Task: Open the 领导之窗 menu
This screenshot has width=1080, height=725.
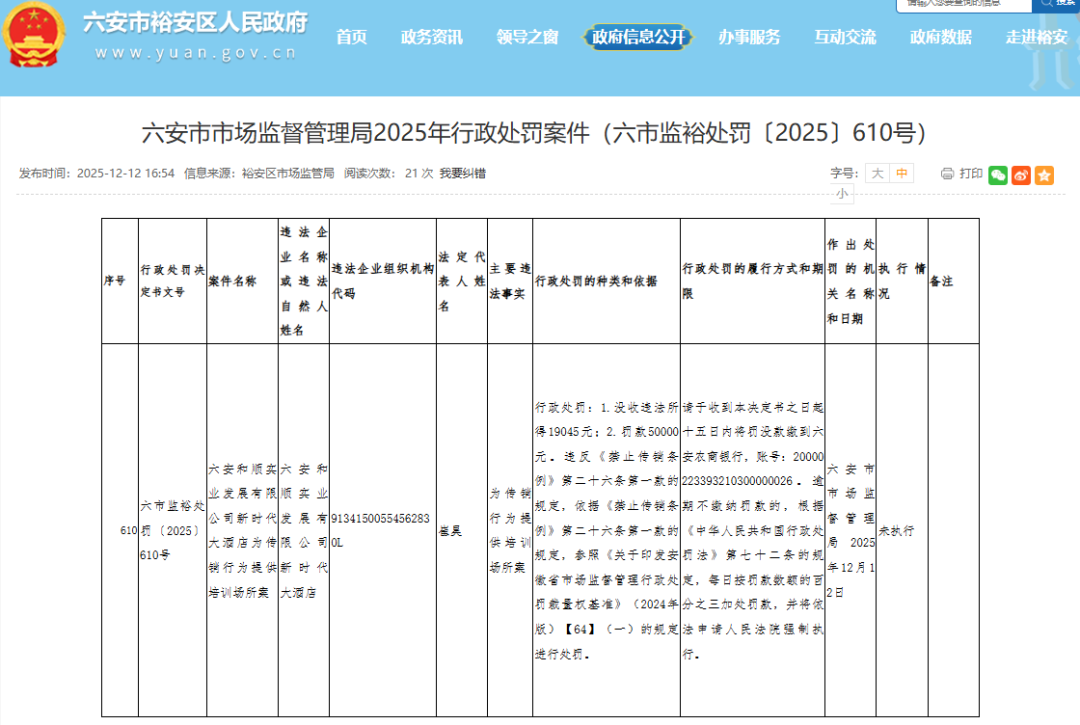Action: pos(526,36)
